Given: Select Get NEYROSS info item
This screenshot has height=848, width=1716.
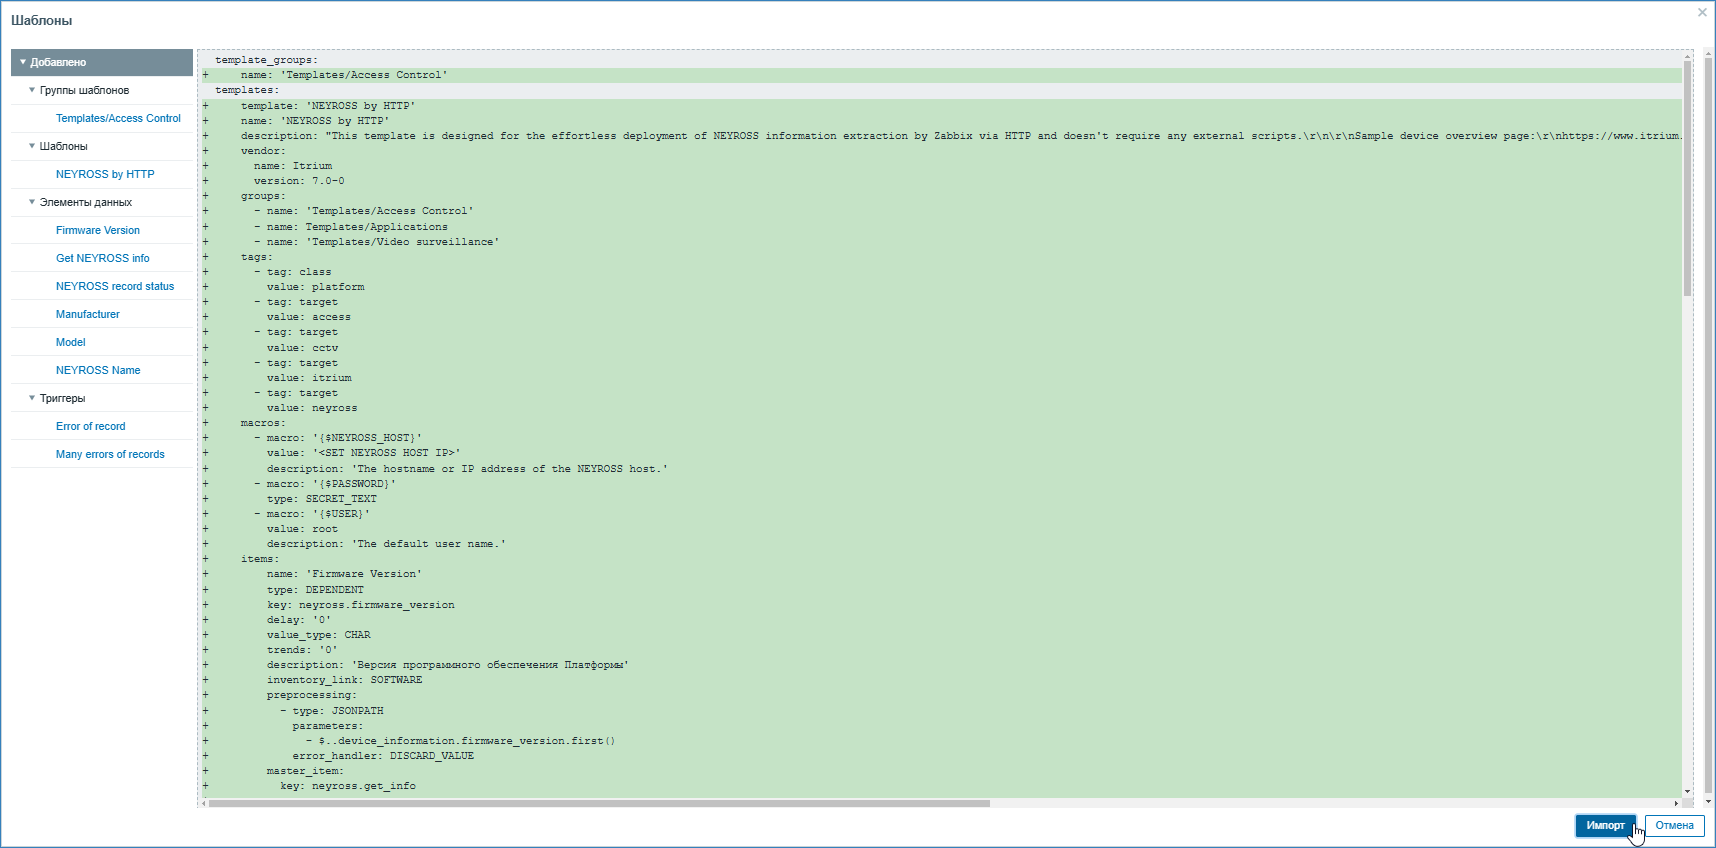Looking at the screenshot, I should (x=102, y=258).
